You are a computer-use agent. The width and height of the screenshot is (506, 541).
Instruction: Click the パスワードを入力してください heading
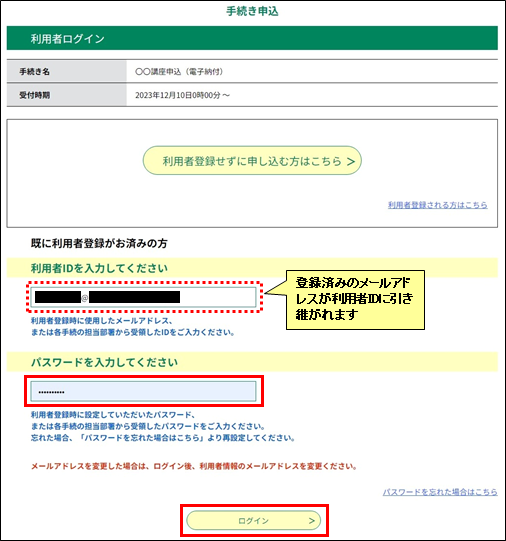click(x=105, y=362)
